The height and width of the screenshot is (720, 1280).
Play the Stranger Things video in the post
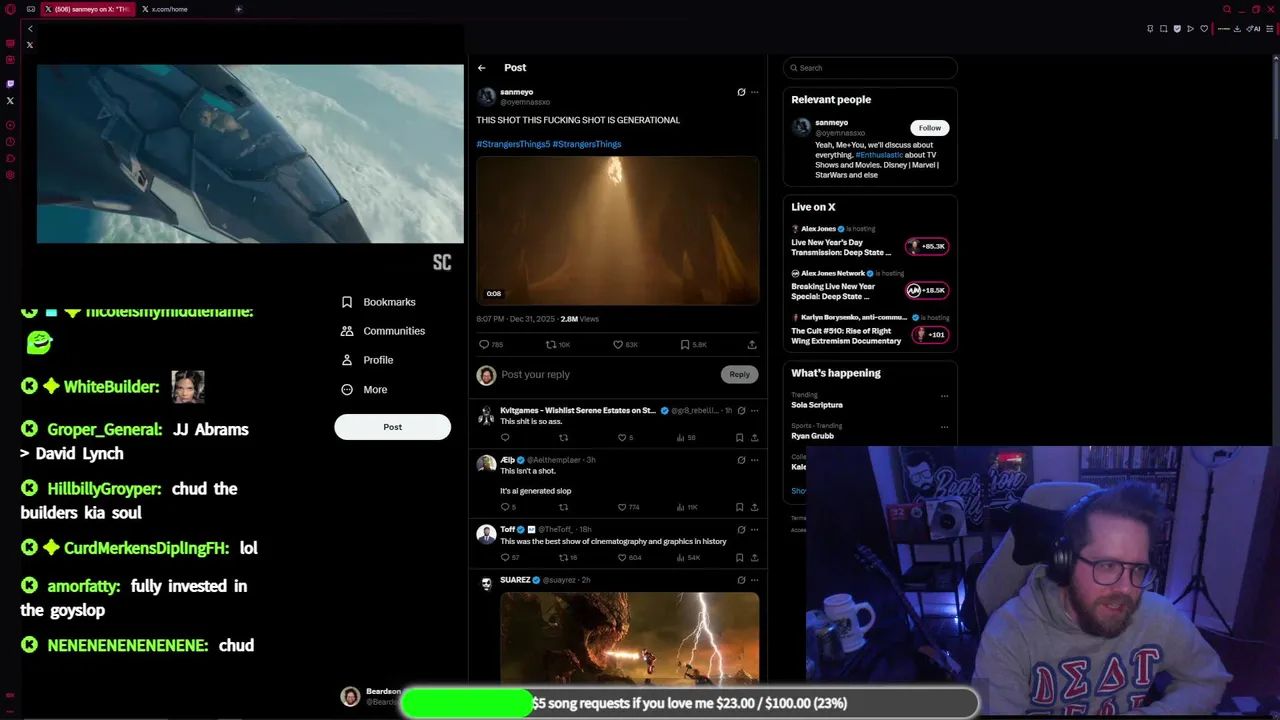[618, 230]
